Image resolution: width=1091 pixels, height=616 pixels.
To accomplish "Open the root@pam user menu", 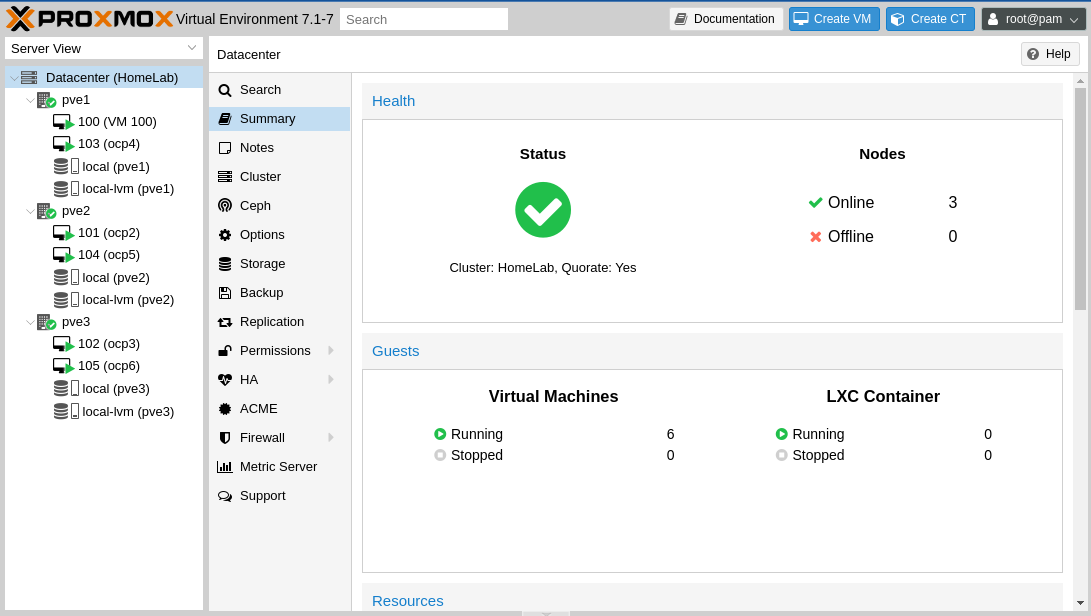I will (1033, 17).
